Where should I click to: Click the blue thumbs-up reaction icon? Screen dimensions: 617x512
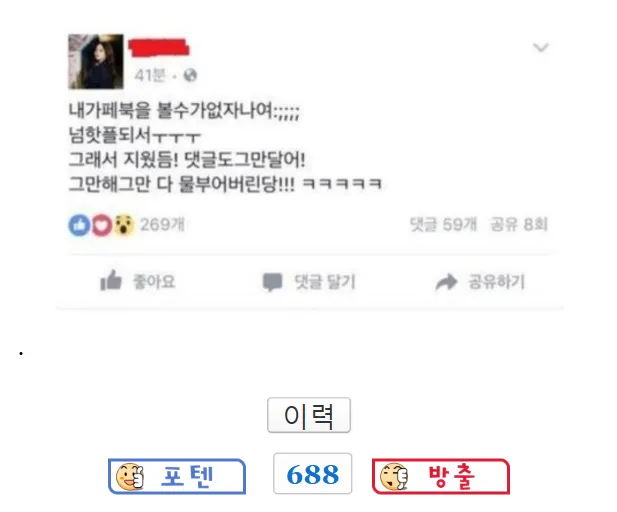tap(79, 225)
